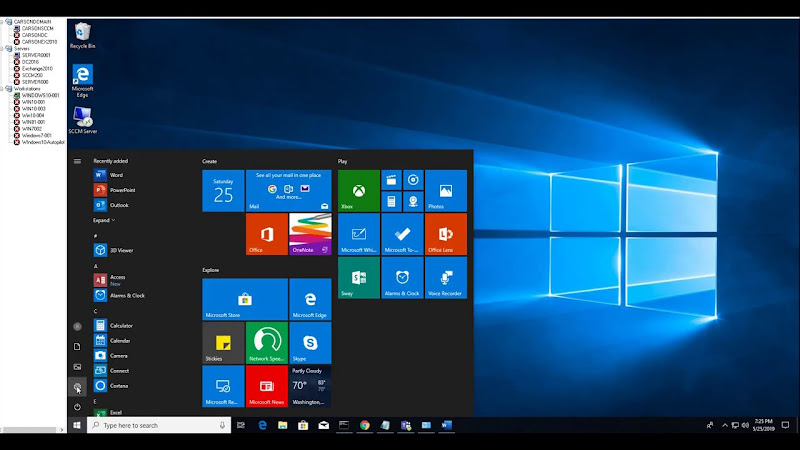800x450 pixels.
Task: Open the Office Lens tile
Action: (x=446, y=234)
